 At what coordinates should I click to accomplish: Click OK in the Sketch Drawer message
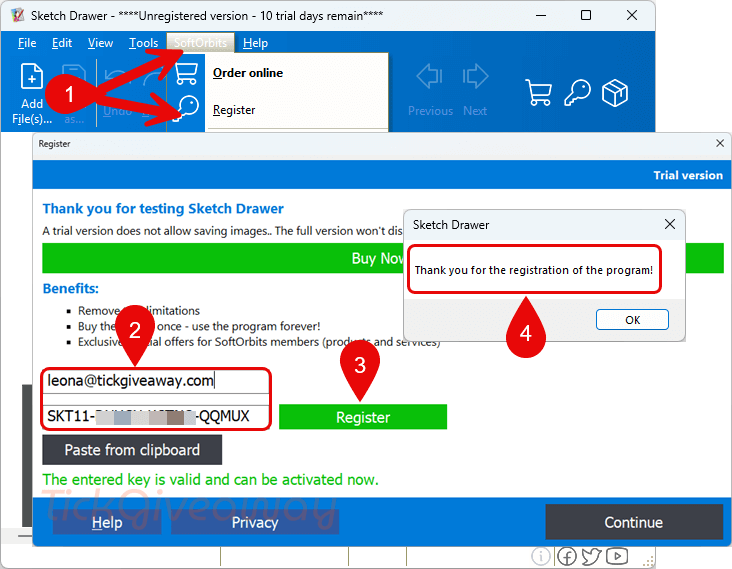click(632, 320)
